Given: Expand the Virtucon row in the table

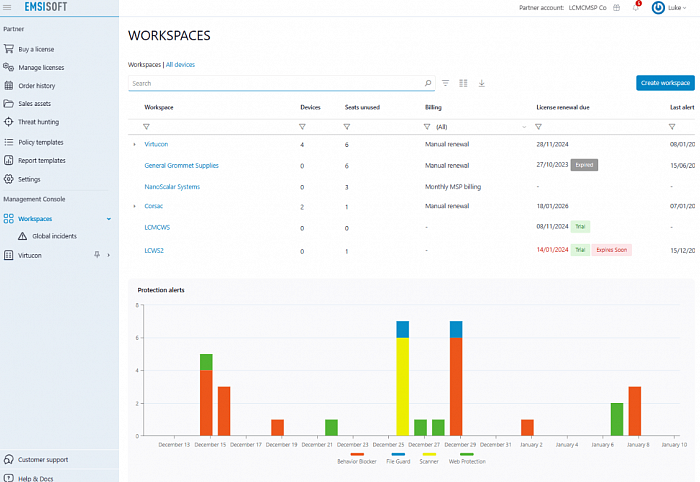Looking at the screenshot, I should (134, 144).
